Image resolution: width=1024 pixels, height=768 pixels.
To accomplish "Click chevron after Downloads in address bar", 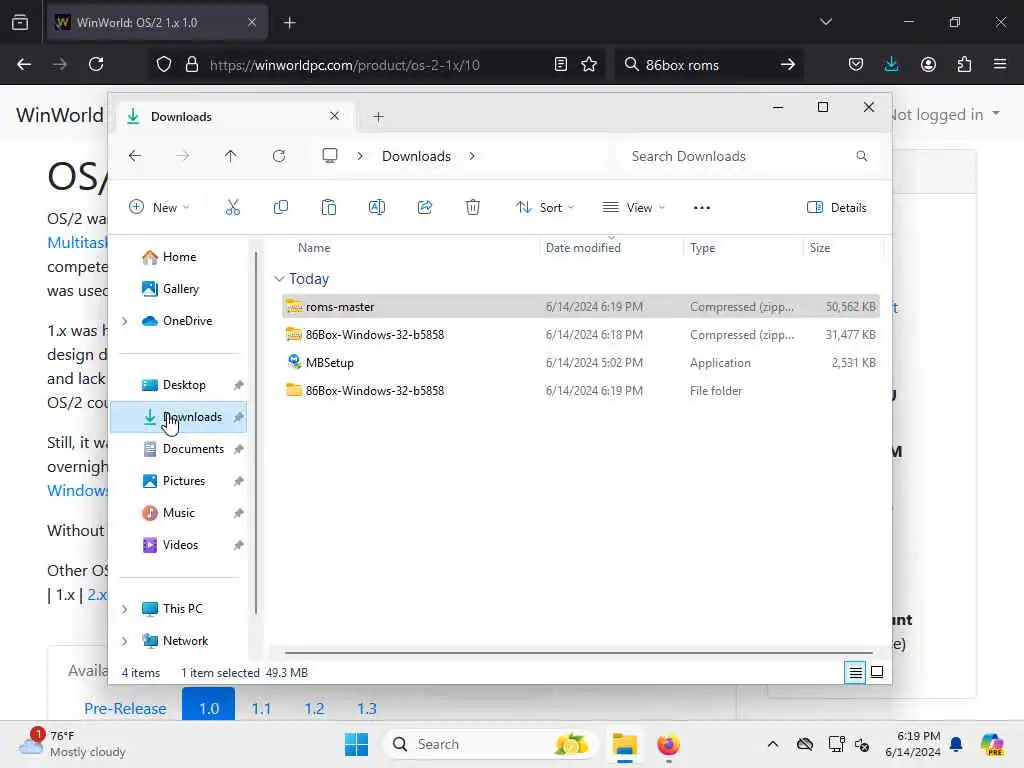I will 472,156.
